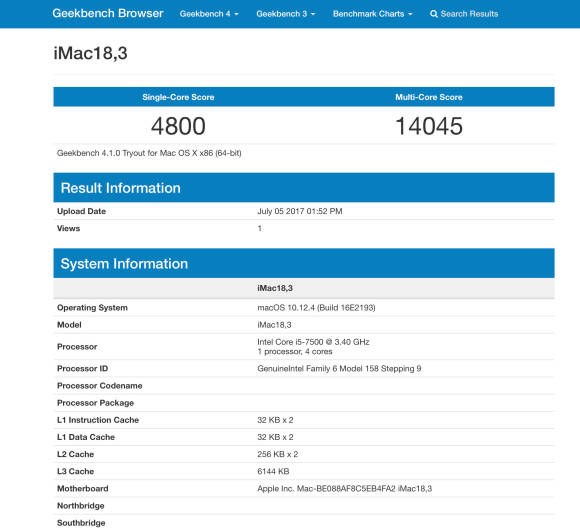Click the Benchmark Charts caret arrow
The image size is (580, 531).
pyautogui.click(x=410, y=14)
